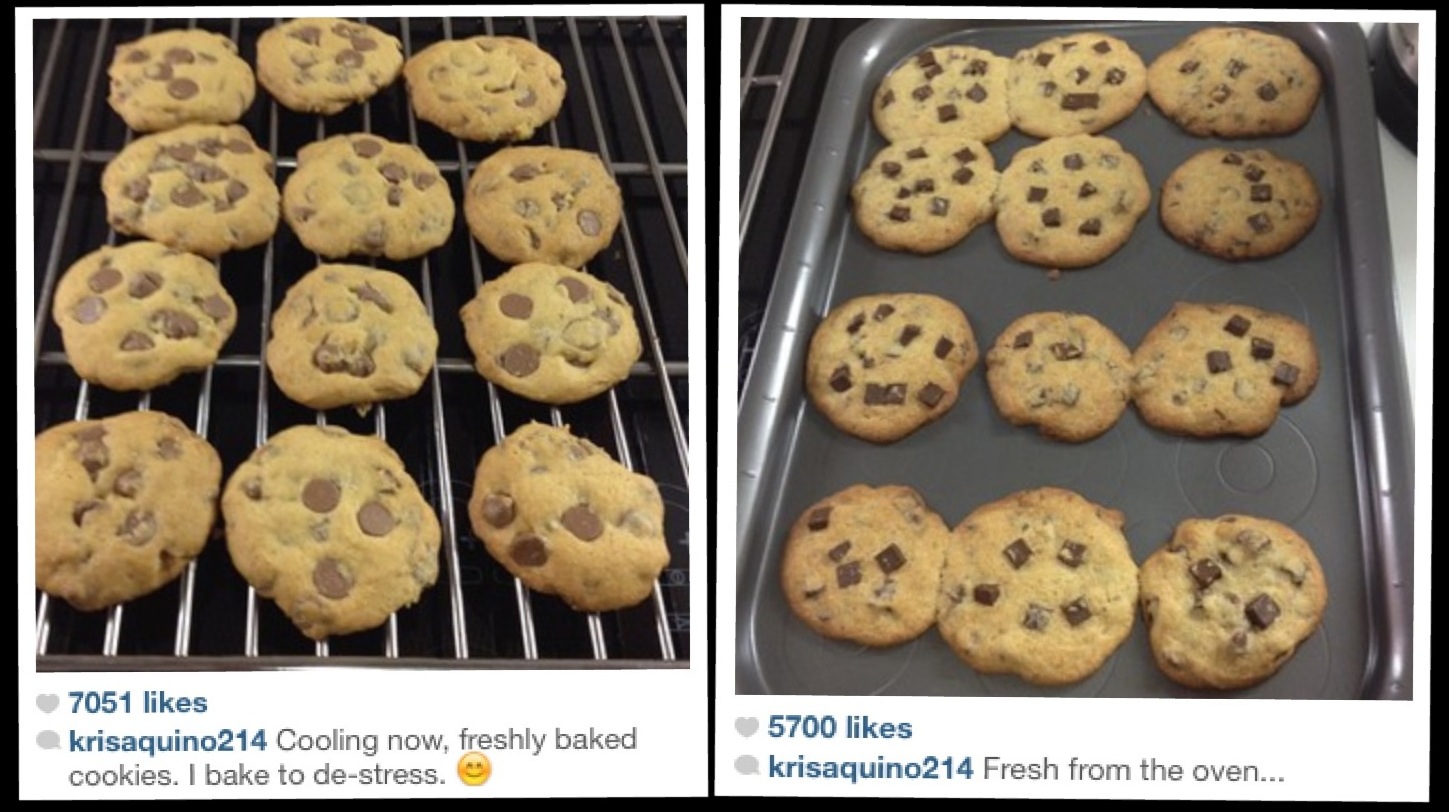Open the 5700 likes list
This screenshot has height=812, width=1449.
click(840, 728)
